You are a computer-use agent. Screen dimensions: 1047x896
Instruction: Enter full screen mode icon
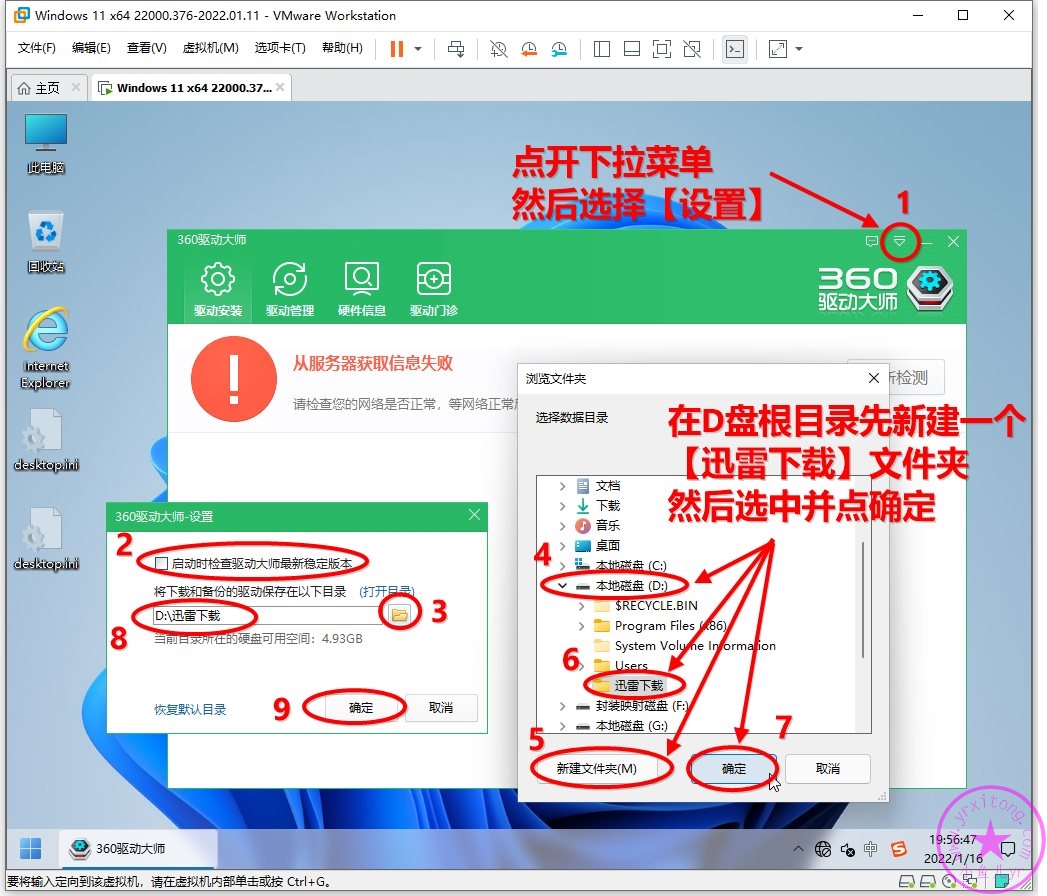(662, 49)
